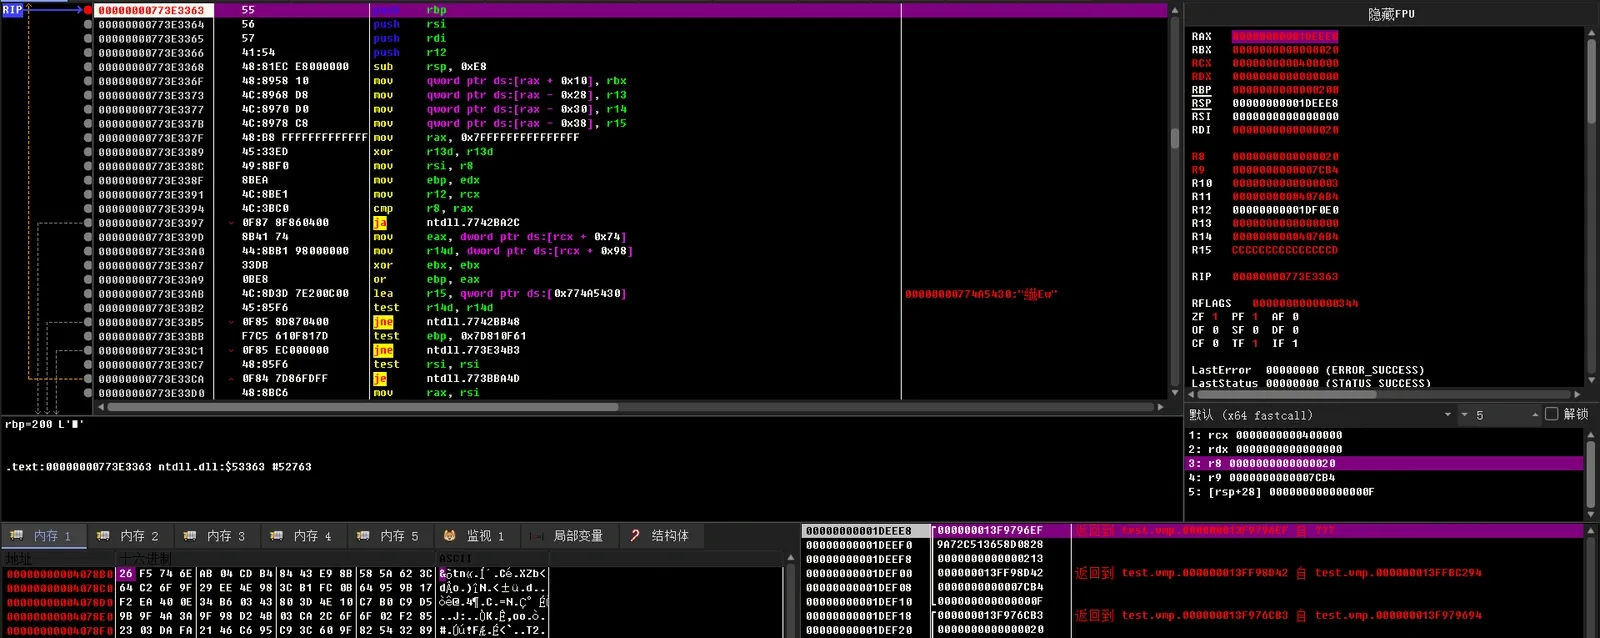Image resolution: width=1600 pixels, height=638 pixels.
Task: Set breakpoint bullet at address 00000000773E338C
Action: click(x=88, y=166)
